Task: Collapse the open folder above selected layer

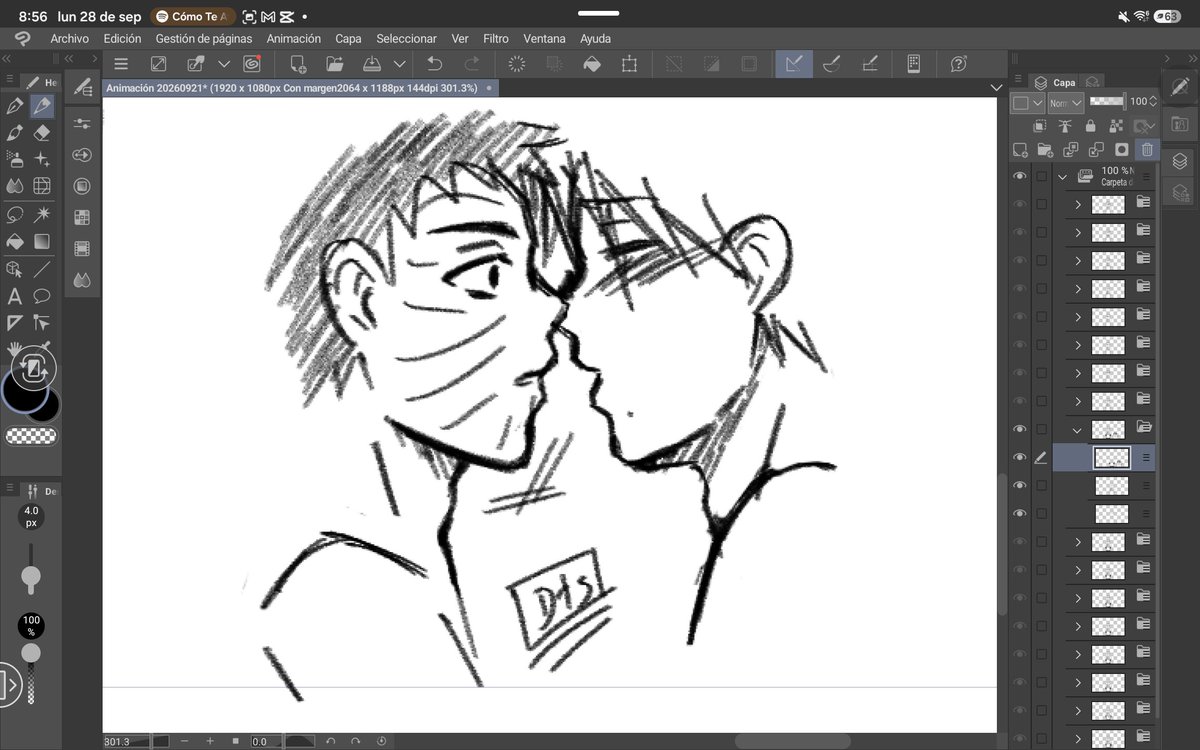Action: 1078,429
